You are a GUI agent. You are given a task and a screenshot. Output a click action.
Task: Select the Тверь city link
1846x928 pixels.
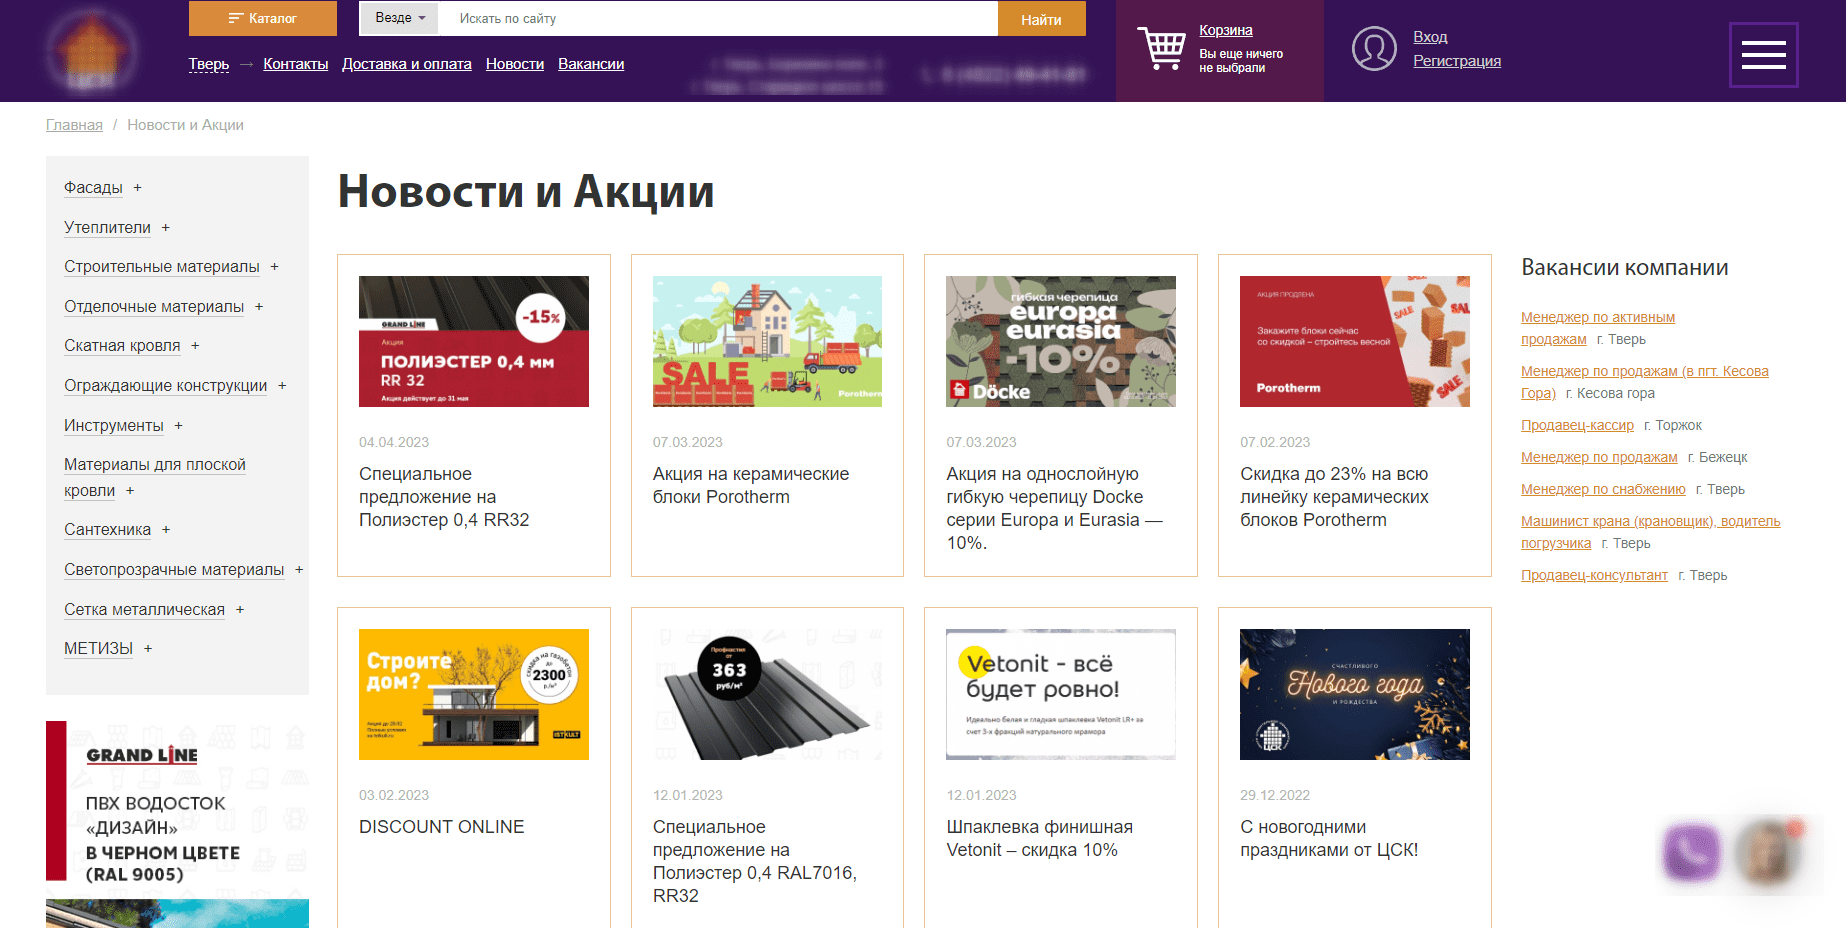point(209,64)
